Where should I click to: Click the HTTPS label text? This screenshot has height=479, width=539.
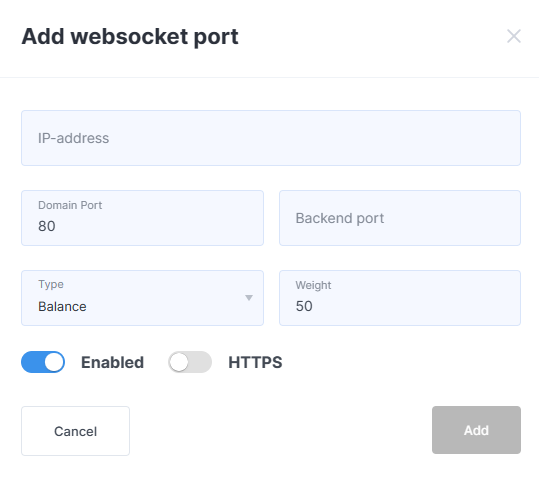(255, 362)
